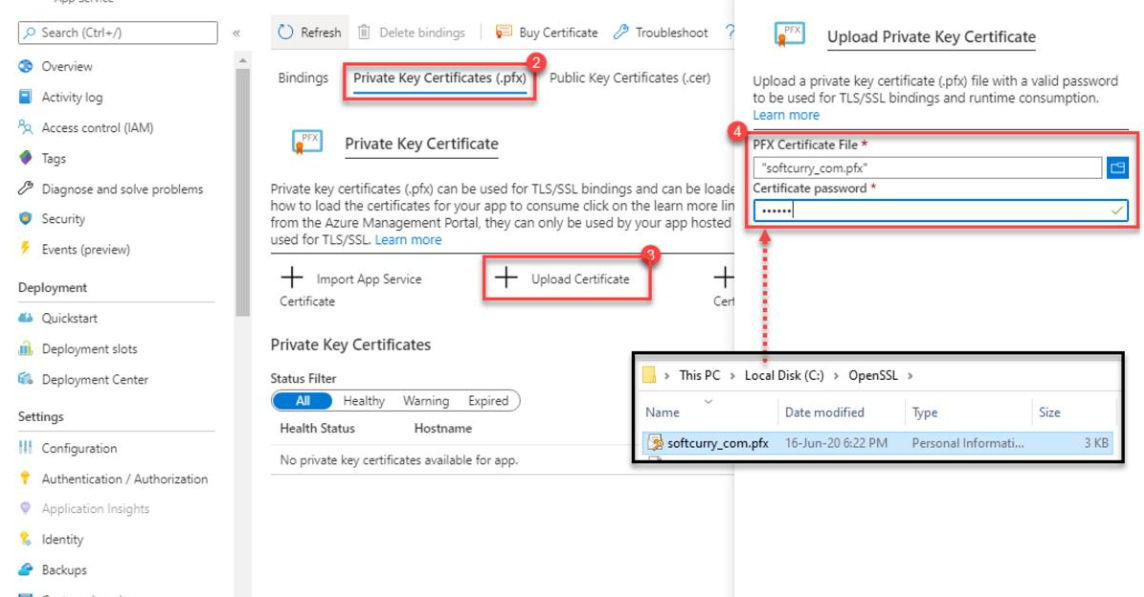The image size is (1144, 597).
Task: Switch to the Bindings tab
Action: pos(303,78)
